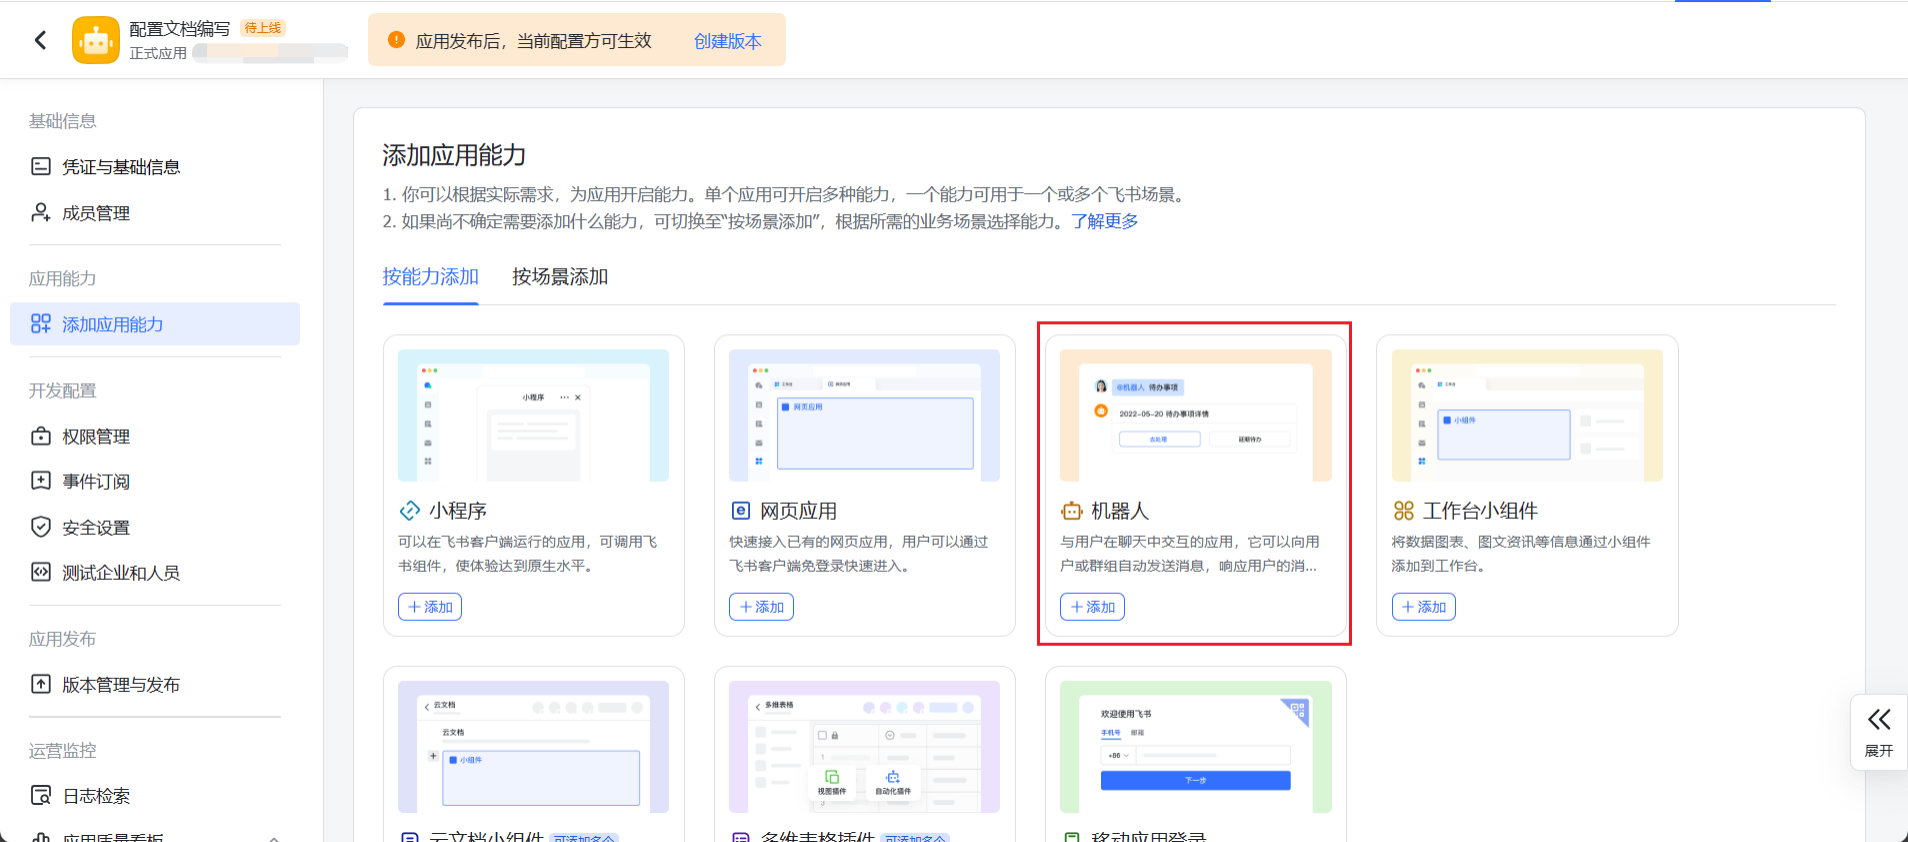Click the 网页应用 card title
The height and width of the screenshot is (842, 1908).
tap(799, 511)
